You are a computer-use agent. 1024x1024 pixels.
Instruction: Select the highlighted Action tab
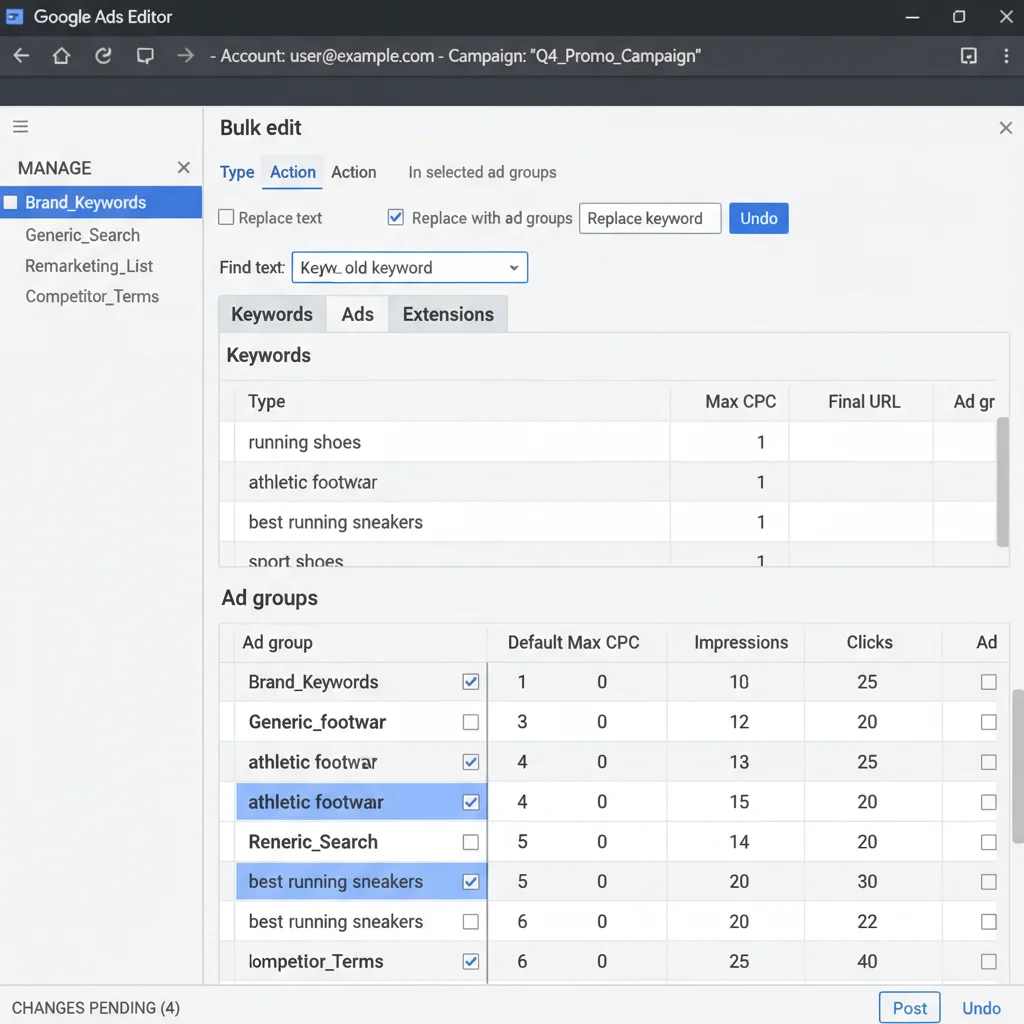point(293,172)
